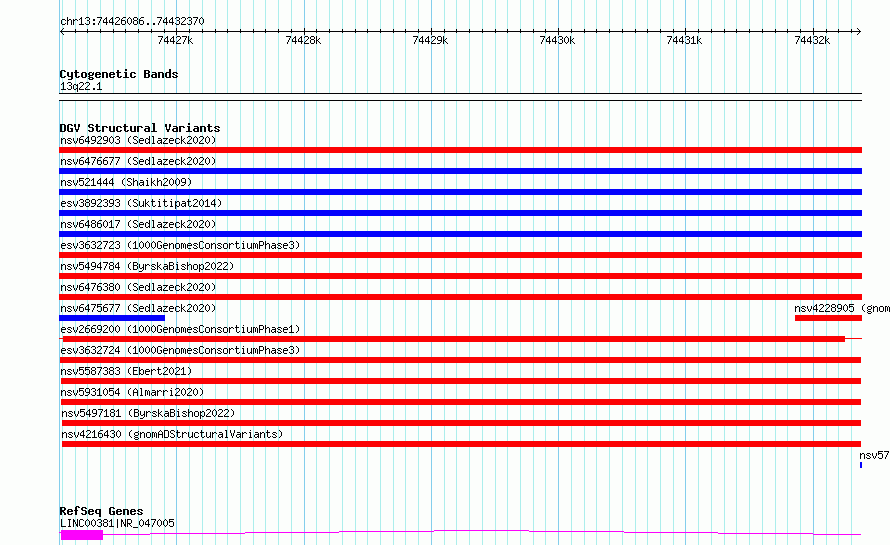Select the red bar under nsv4216430
This screenshot has height=545, width=890.
(x=461, y=444)
